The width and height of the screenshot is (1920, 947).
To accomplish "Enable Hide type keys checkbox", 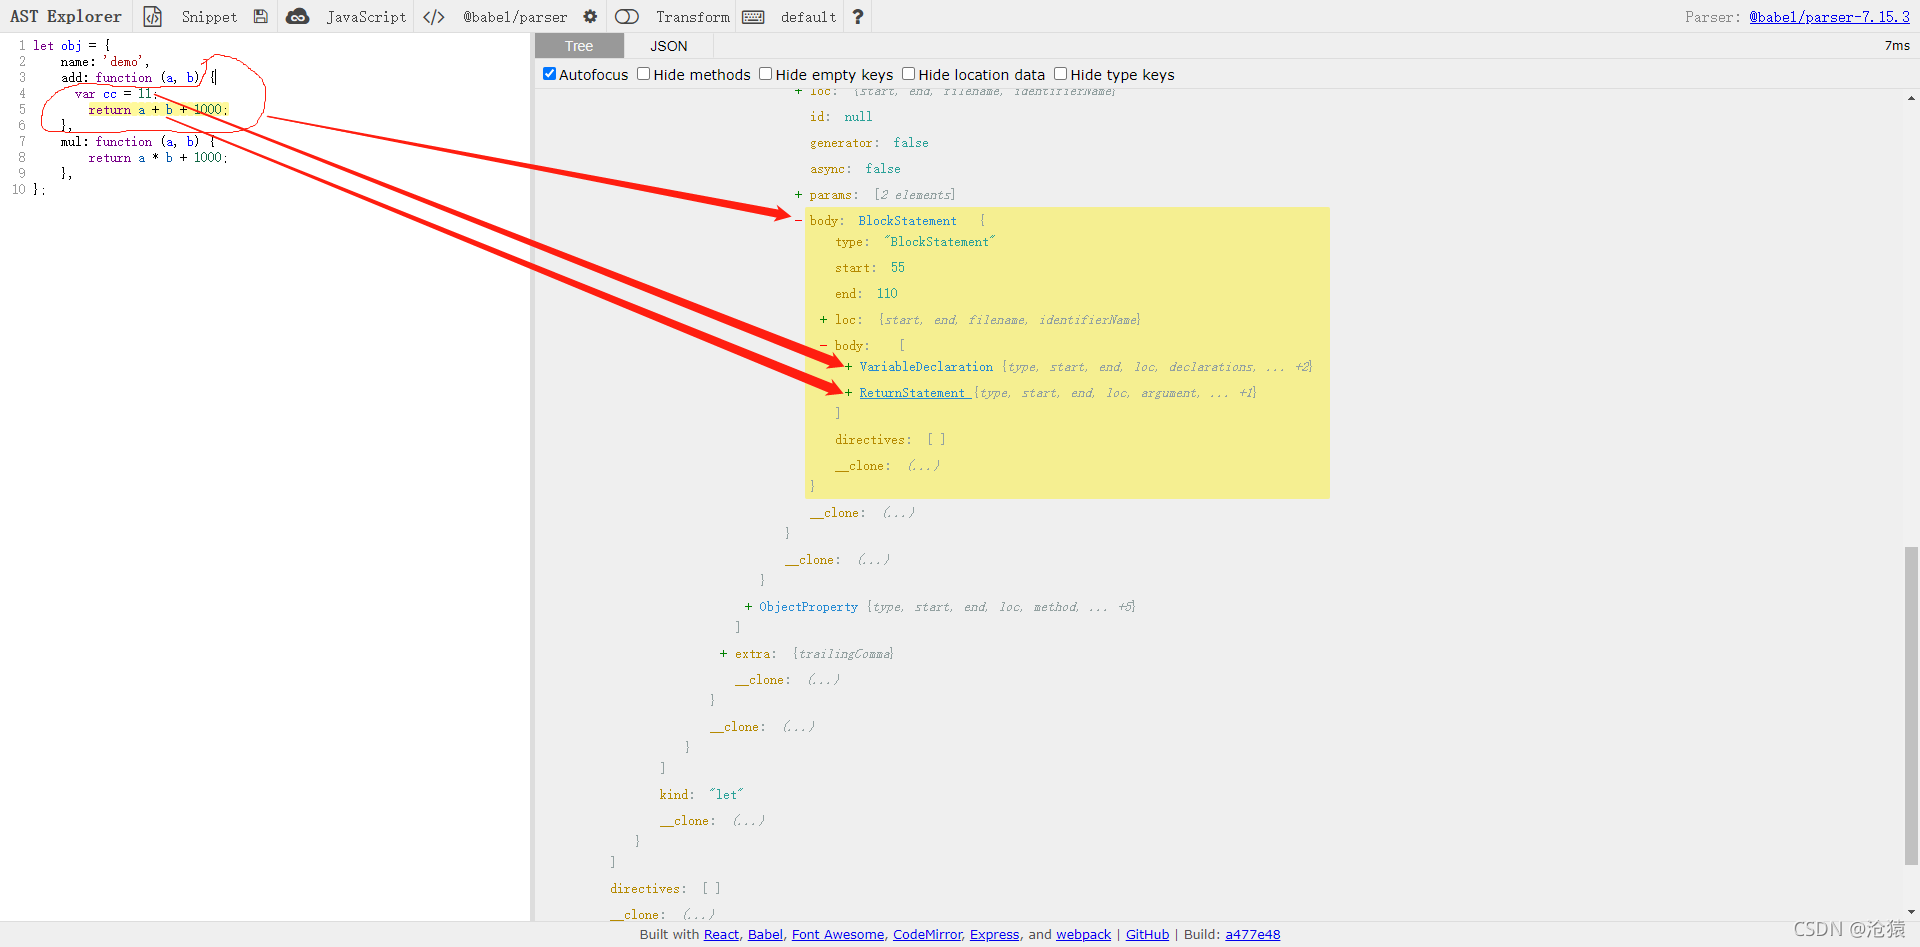I will tap(1061, 74).
